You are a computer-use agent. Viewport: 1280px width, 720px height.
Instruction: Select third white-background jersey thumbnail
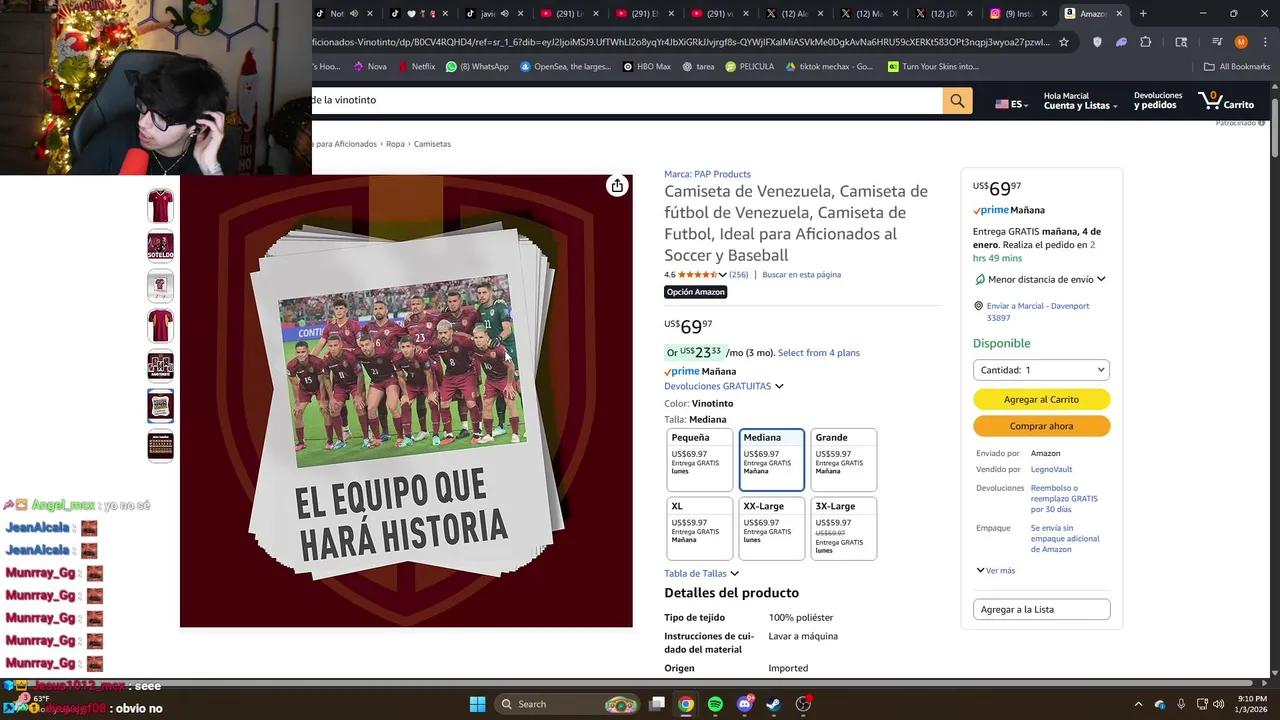[x=160, y=286]
